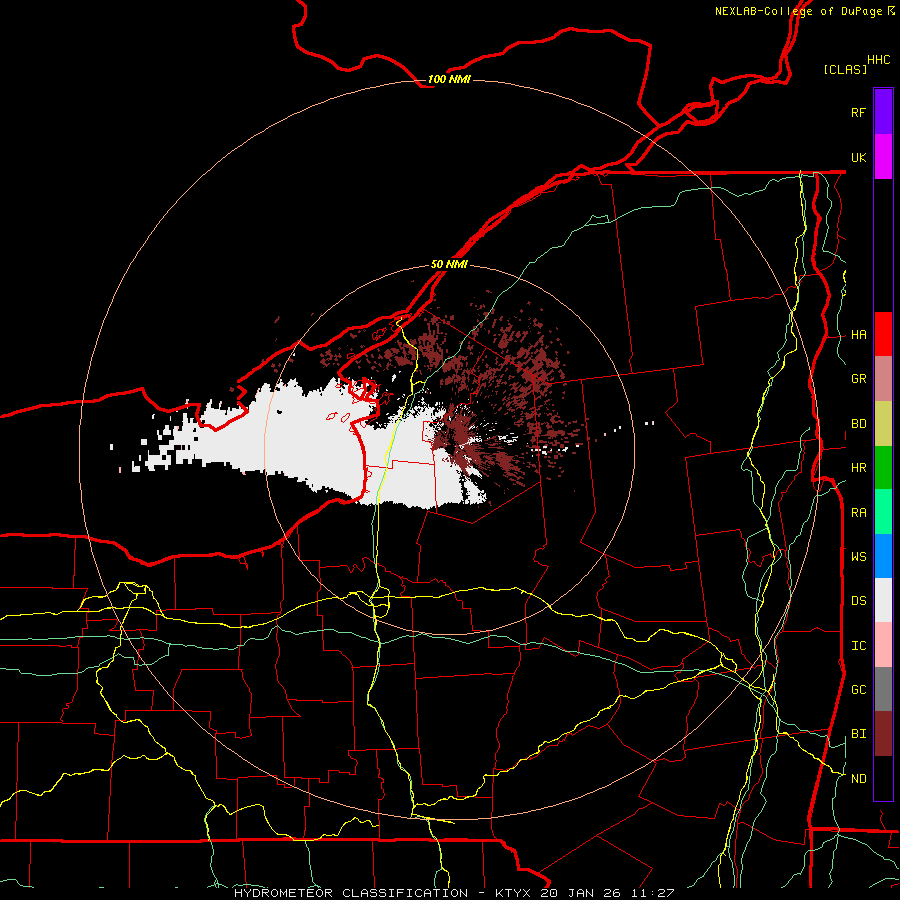Click the ND legend label
900x900 pixels.
pos(858,779)
